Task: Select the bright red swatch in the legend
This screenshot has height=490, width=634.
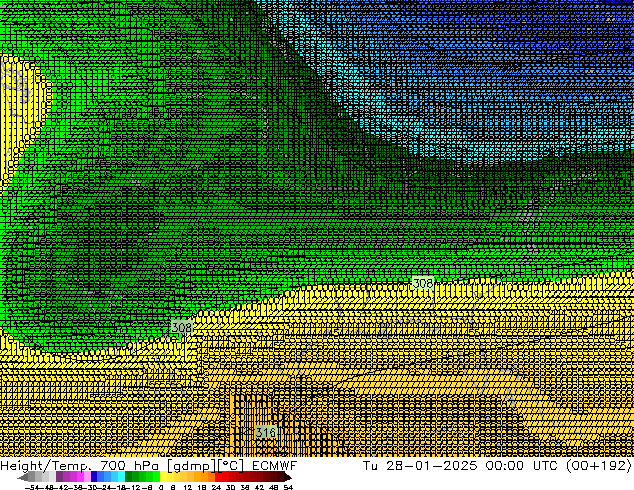Action: [218, 476]
